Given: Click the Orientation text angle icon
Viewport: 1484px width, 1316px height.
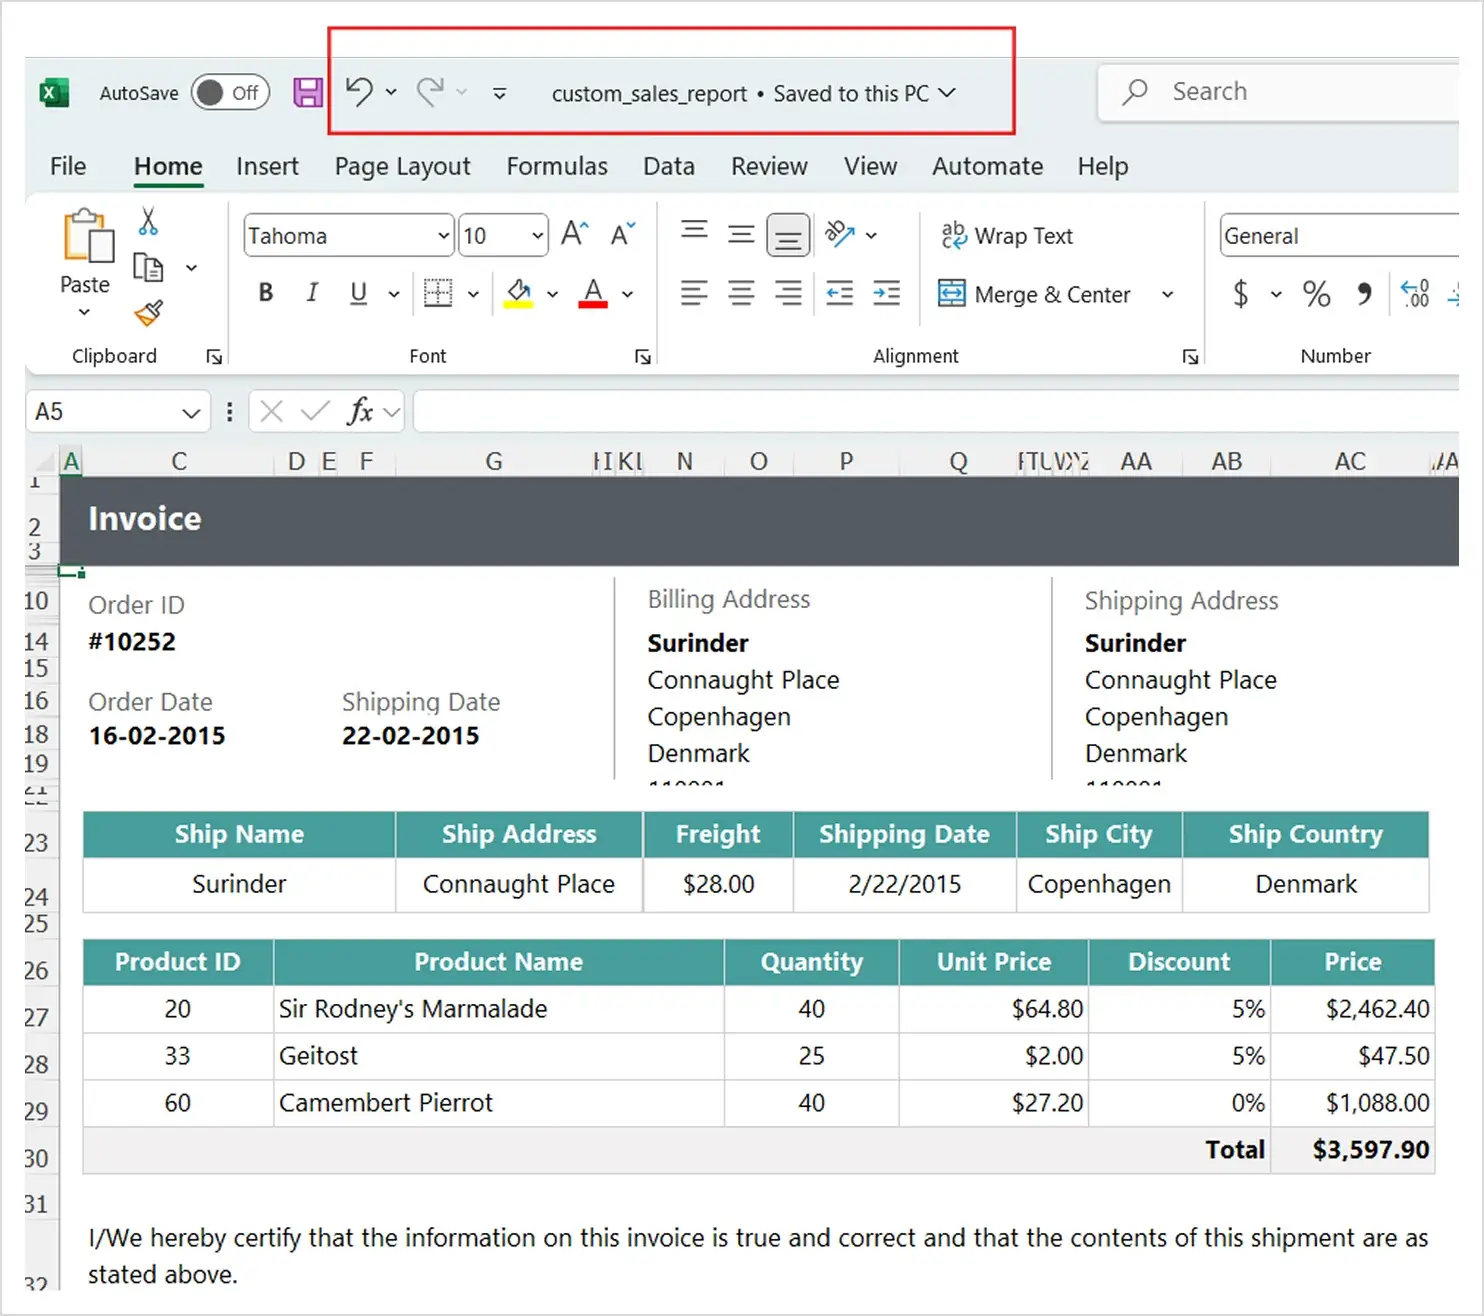Looking at the screenshot, I should pos(840,234).
